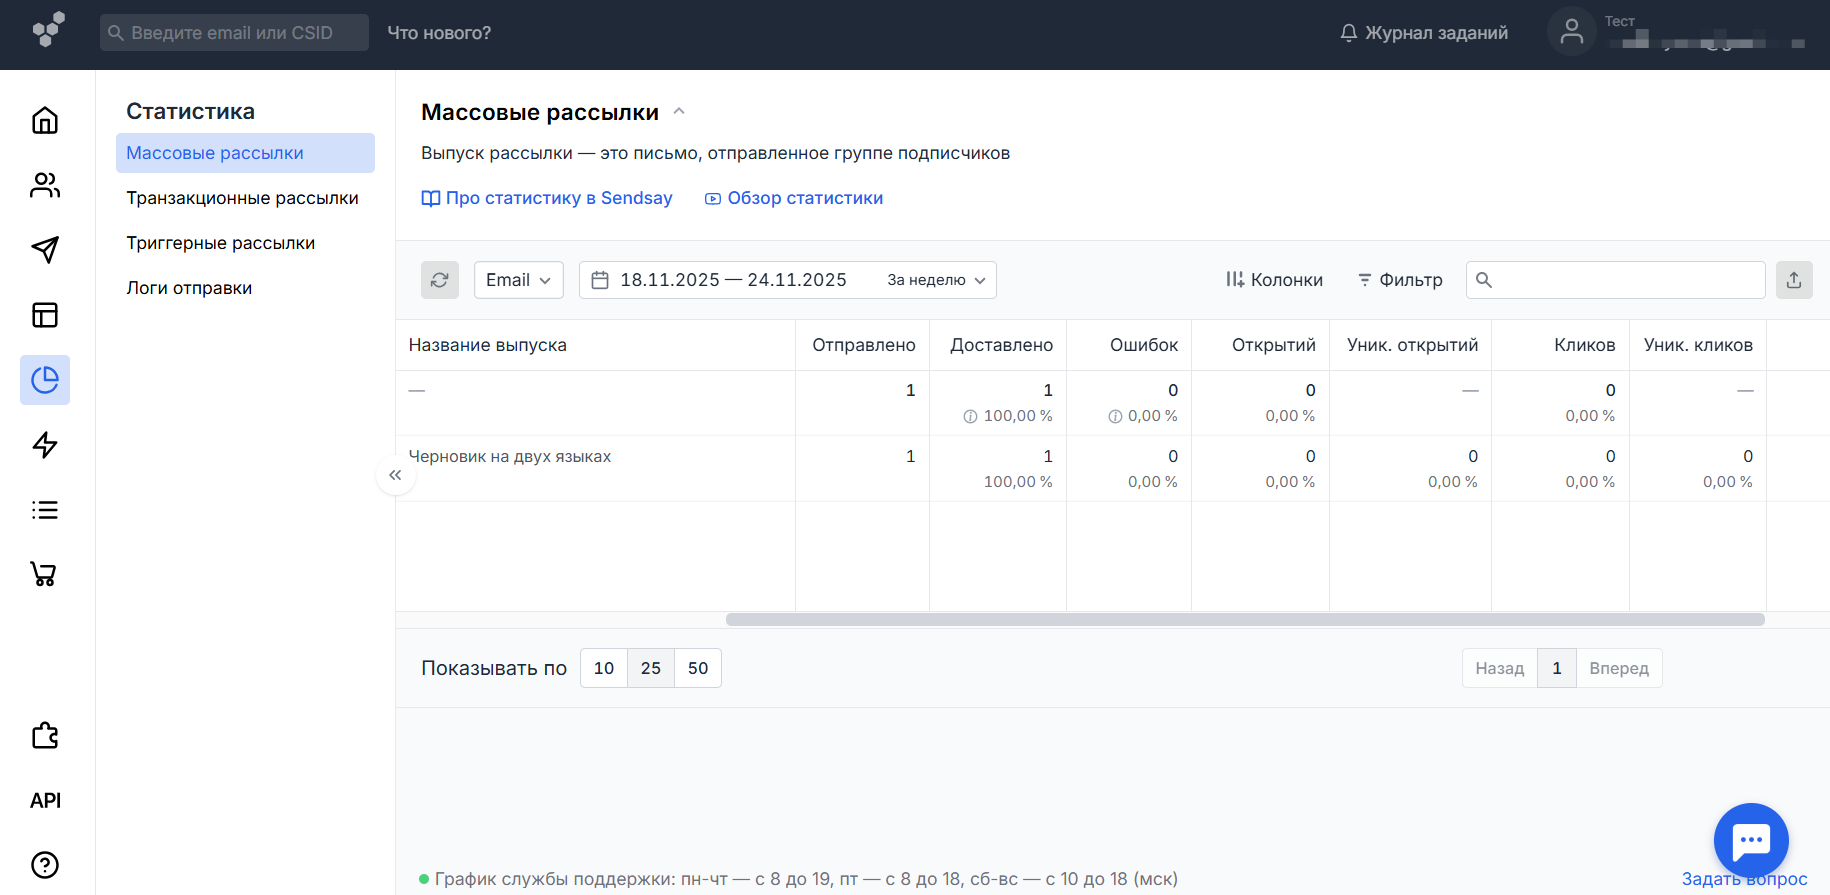This screenshot has width=1830, height=895.
Task: Open the Home icon in sidebar
Action: point(45,120)
